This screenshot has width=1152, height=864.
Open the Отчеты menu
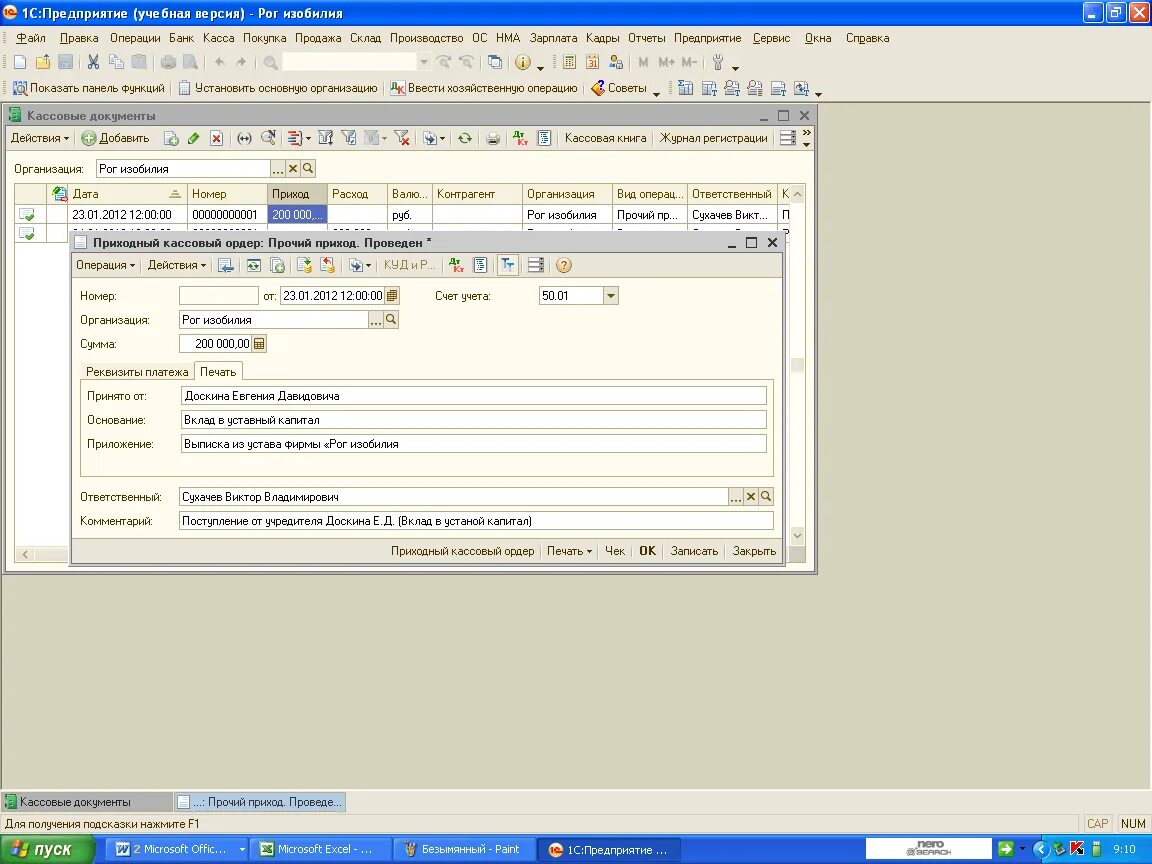[647, 38]
